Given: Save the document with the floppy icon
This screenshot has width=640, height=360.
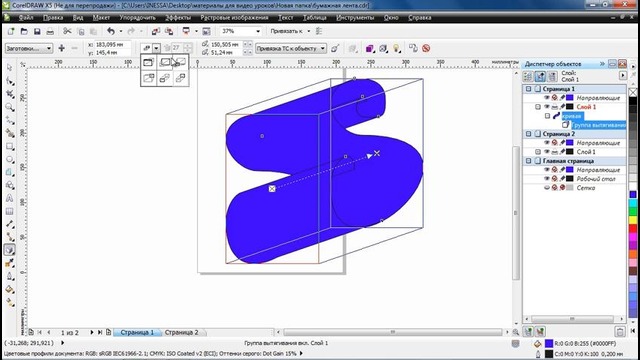Looking at the screenshot, I should coord(37,31).
